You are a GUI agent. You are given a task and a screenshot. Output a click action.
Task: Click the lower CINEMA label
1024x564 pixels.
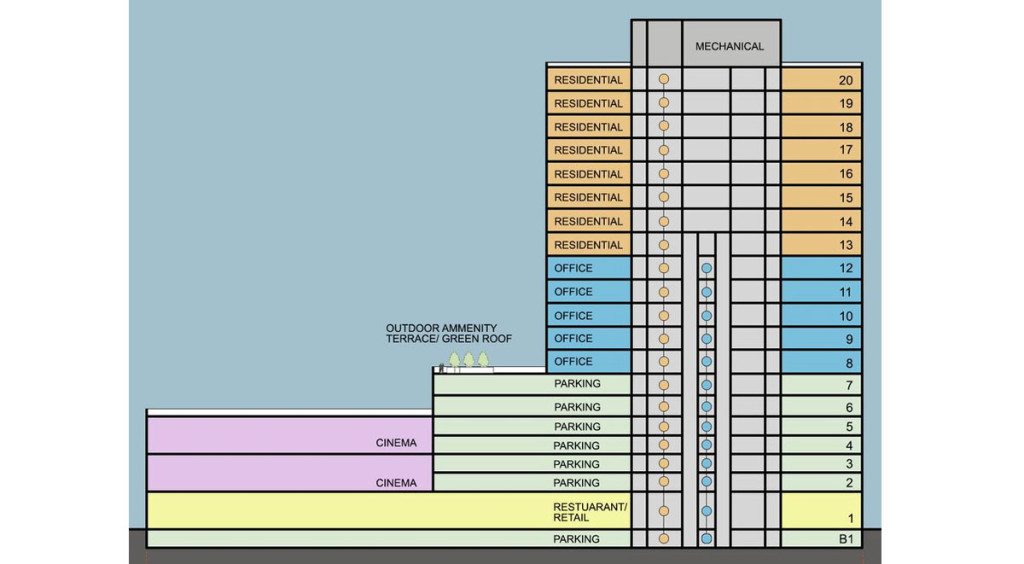point(396,483)
